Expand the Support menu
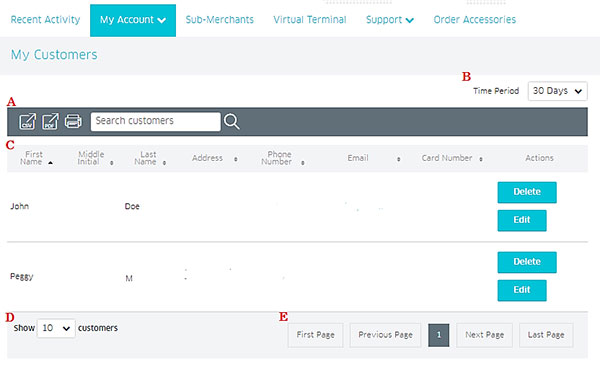The image size is (600, 367). [390, 20]
